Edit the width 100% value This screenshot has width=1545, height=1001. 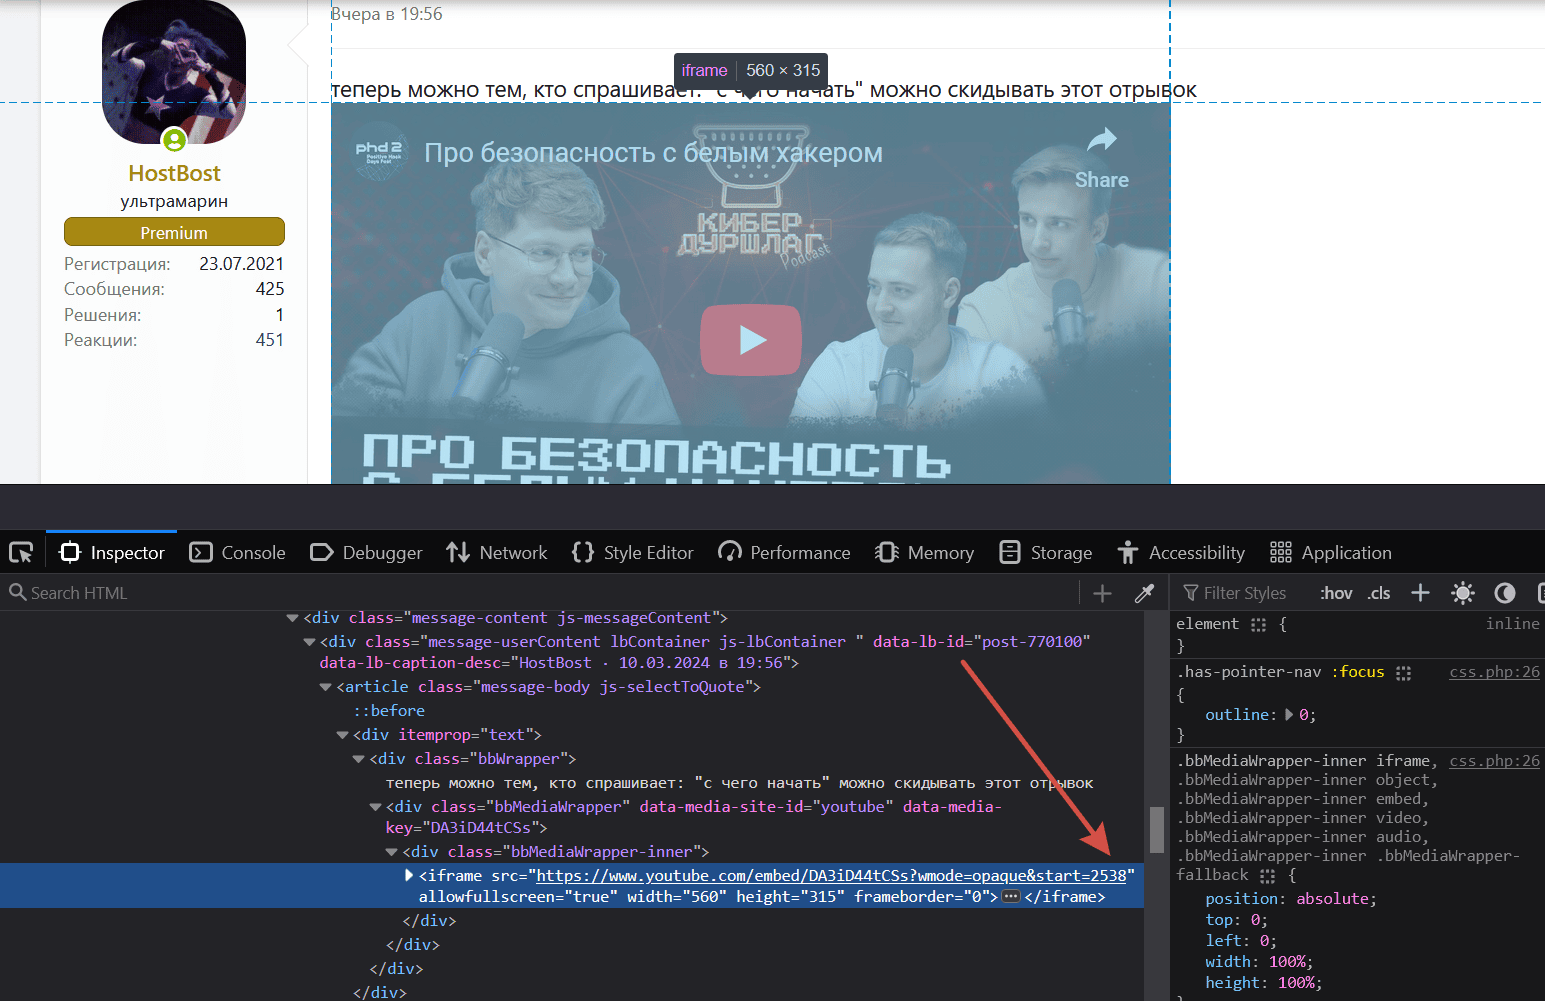coord(1286,962)
